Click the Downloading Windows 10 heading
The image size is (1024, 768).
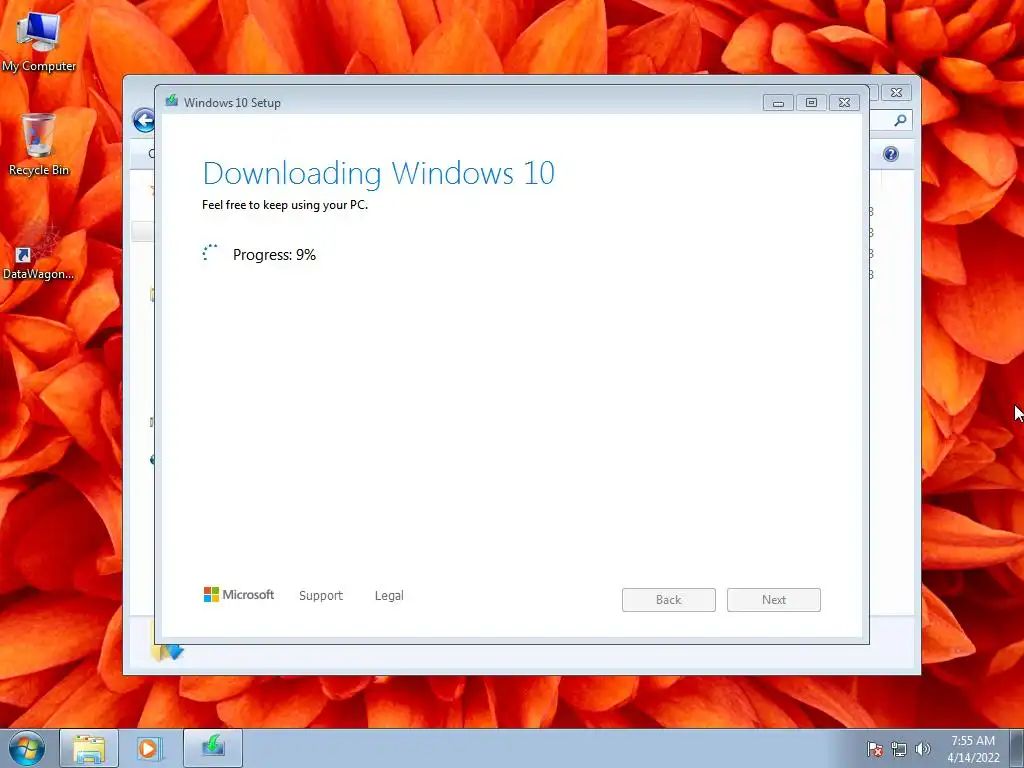click(x=379, y=173)
